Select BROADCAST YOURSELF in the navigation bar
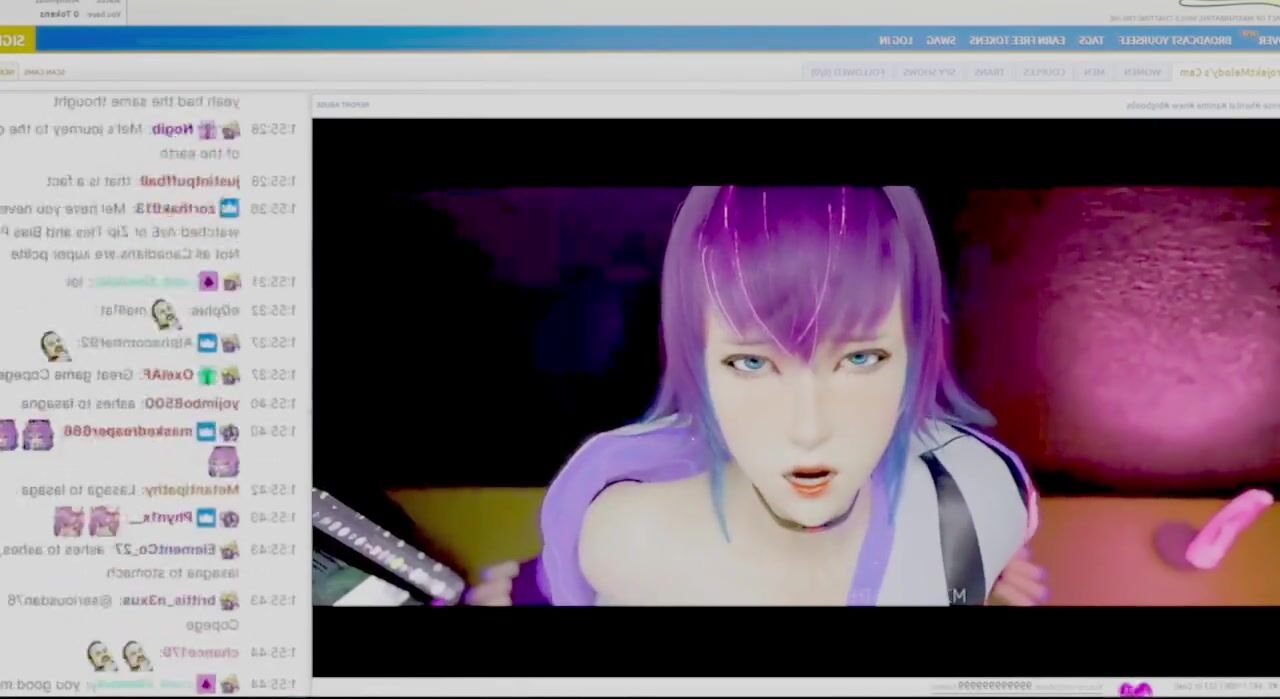 pyautogui.click(x=1174, y=40)
